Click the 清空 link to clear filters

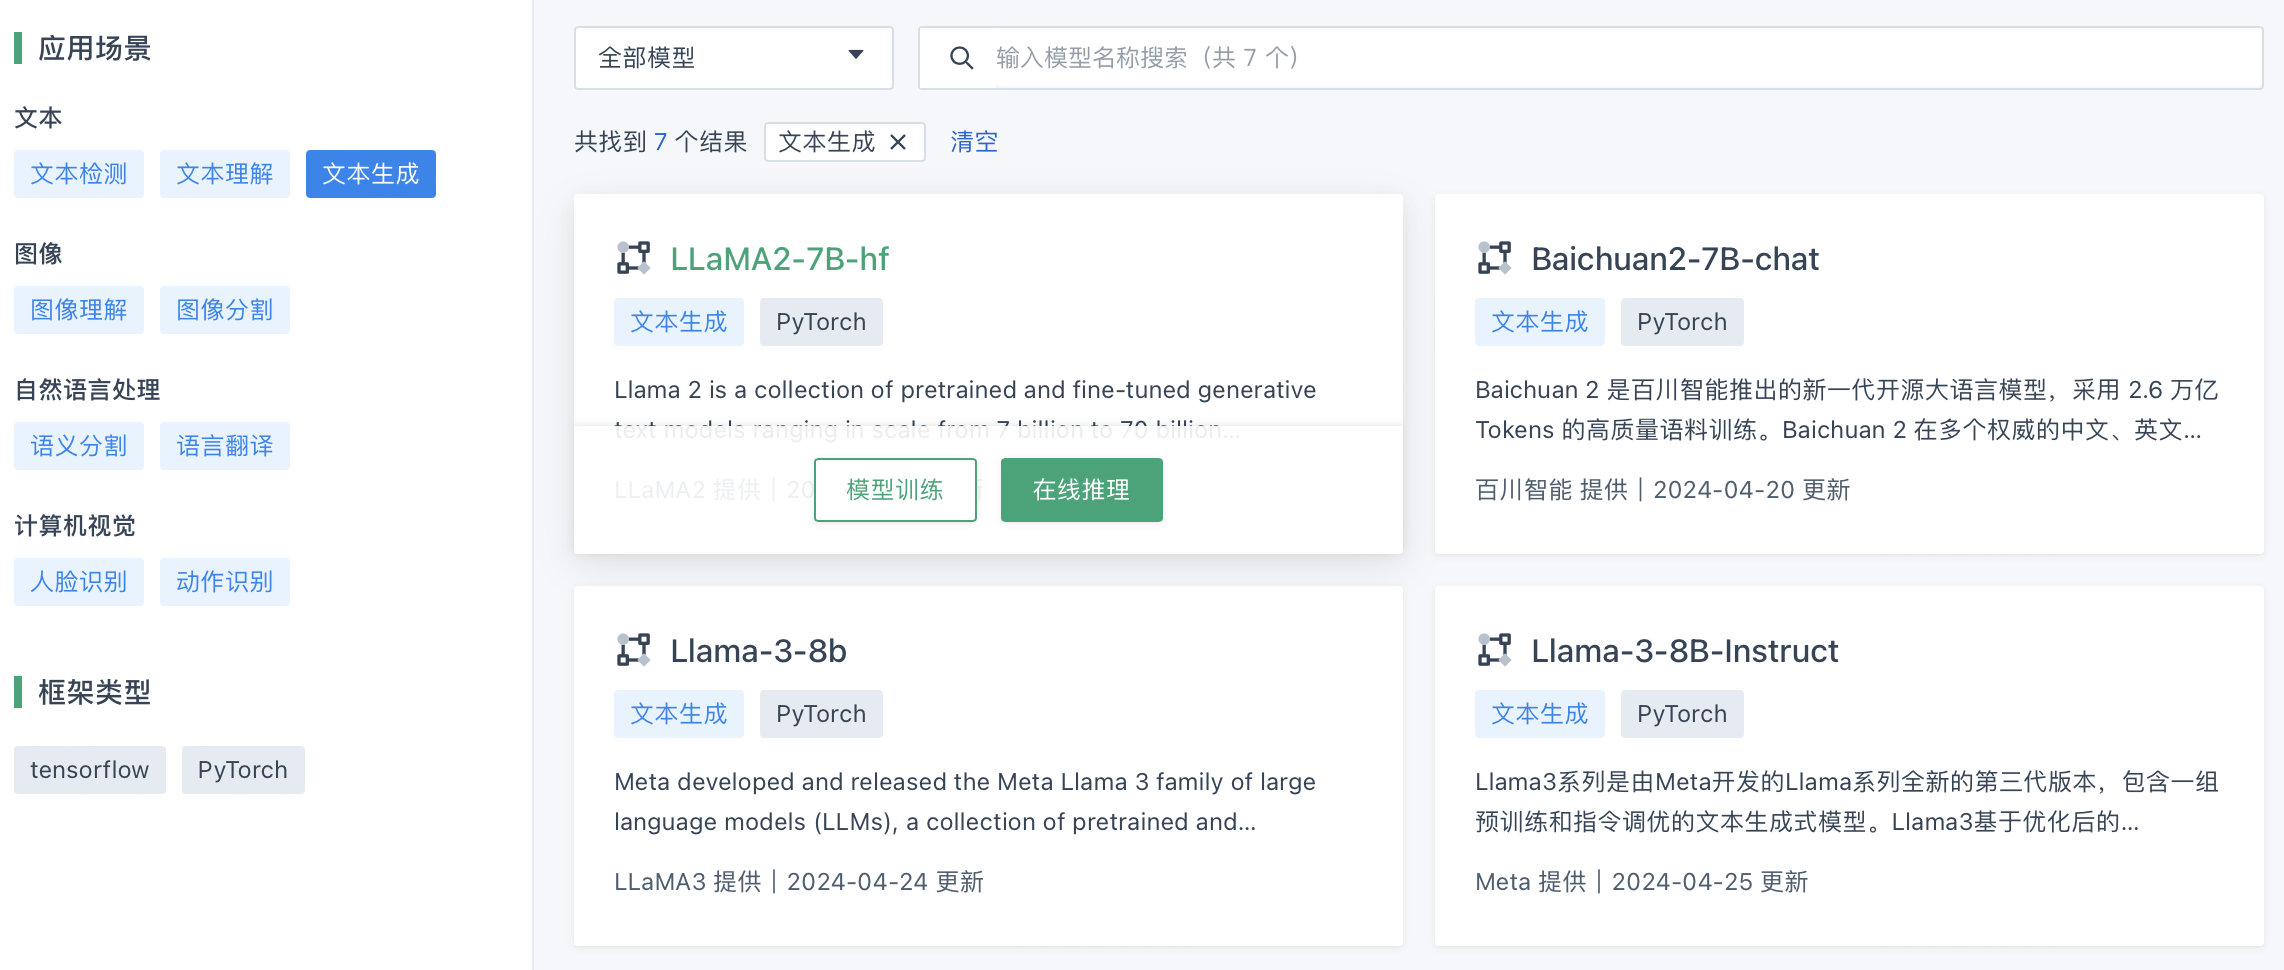click(x=973, y=142)
